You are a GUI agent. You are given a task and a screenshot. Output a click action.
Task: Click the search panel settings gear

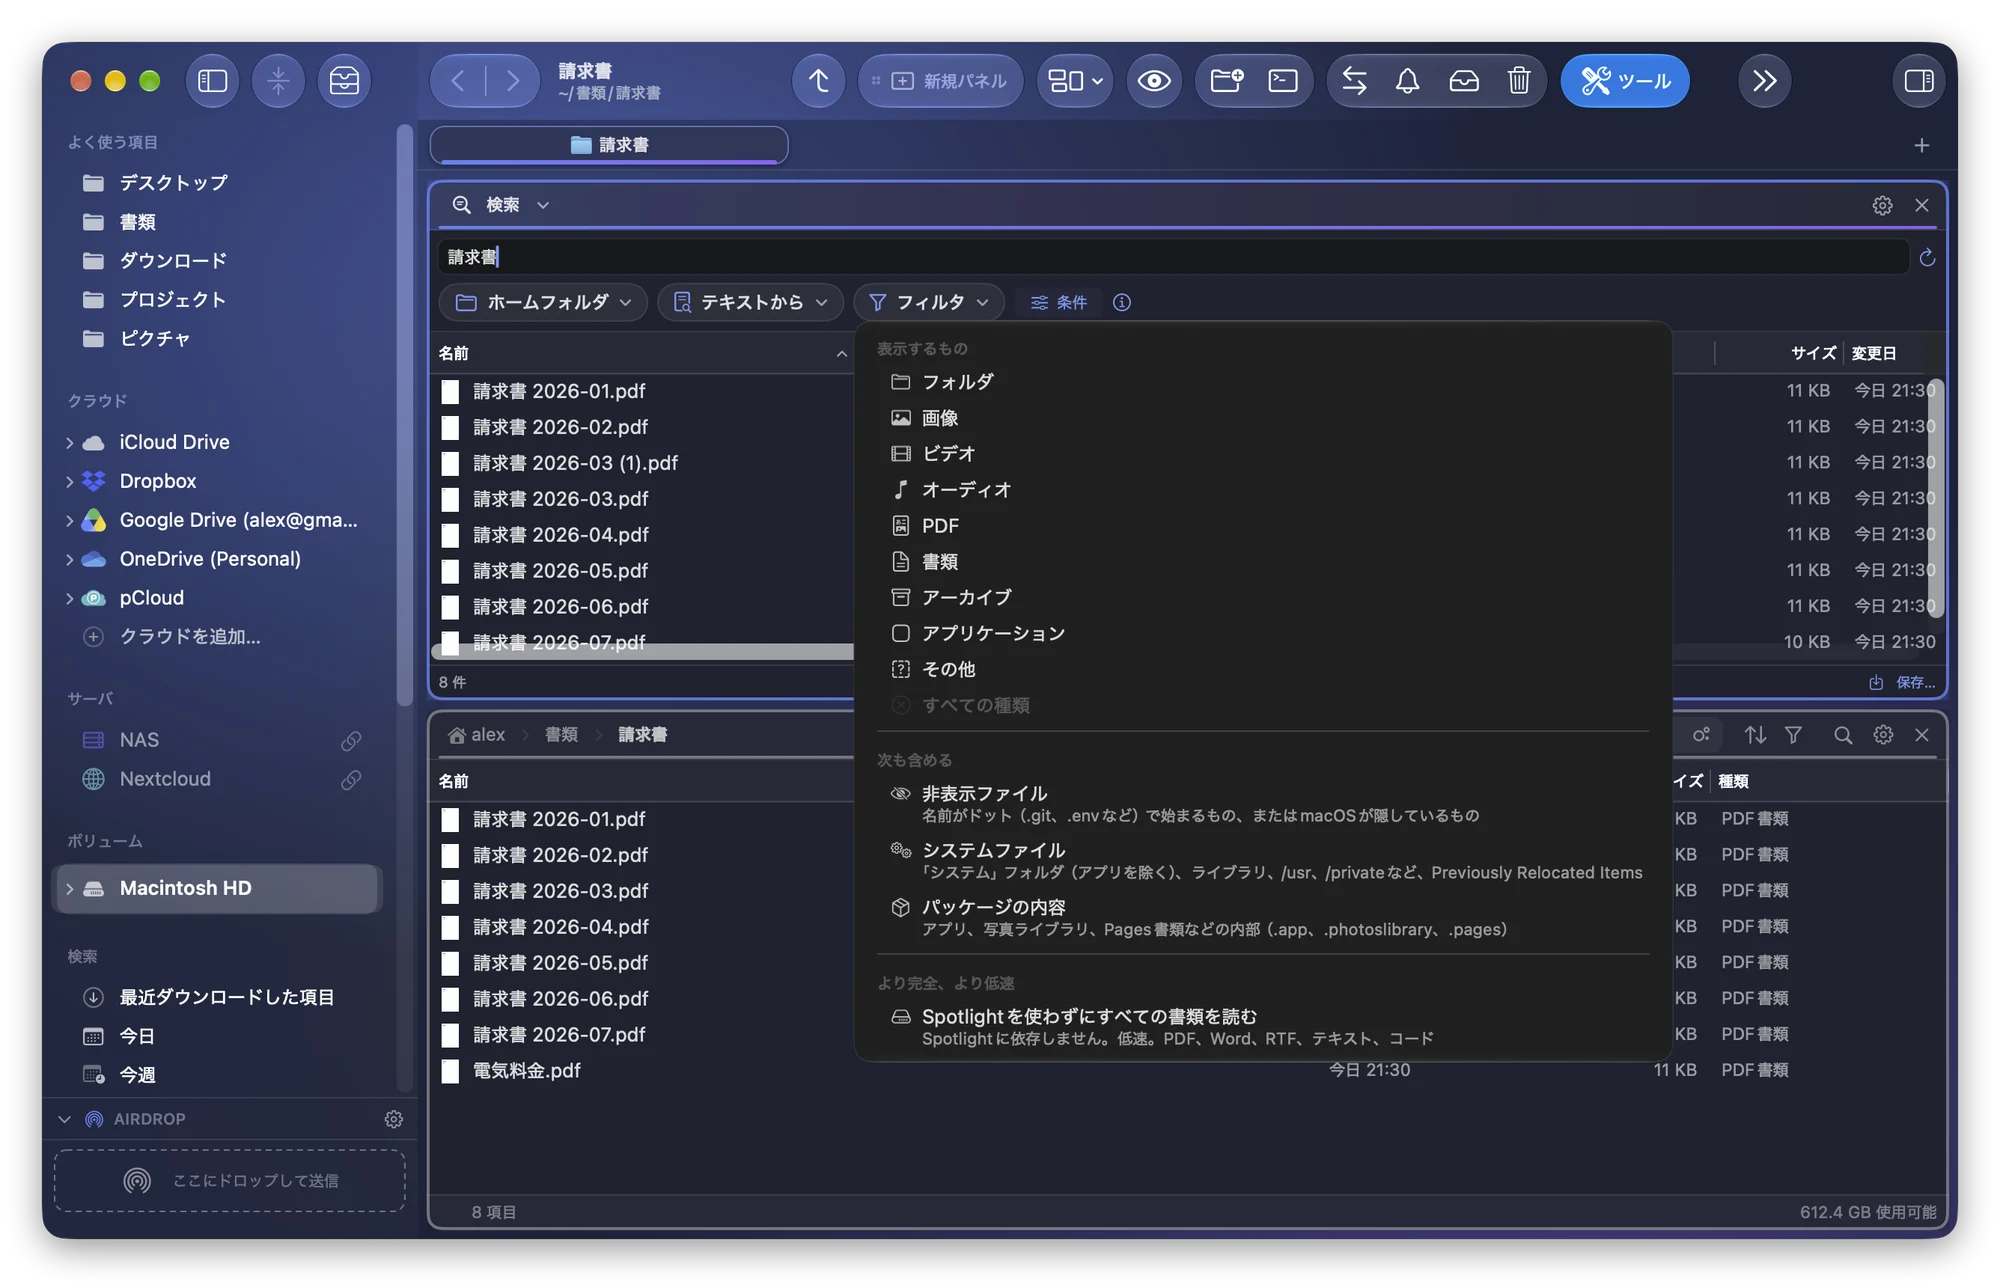(1882, 205)
